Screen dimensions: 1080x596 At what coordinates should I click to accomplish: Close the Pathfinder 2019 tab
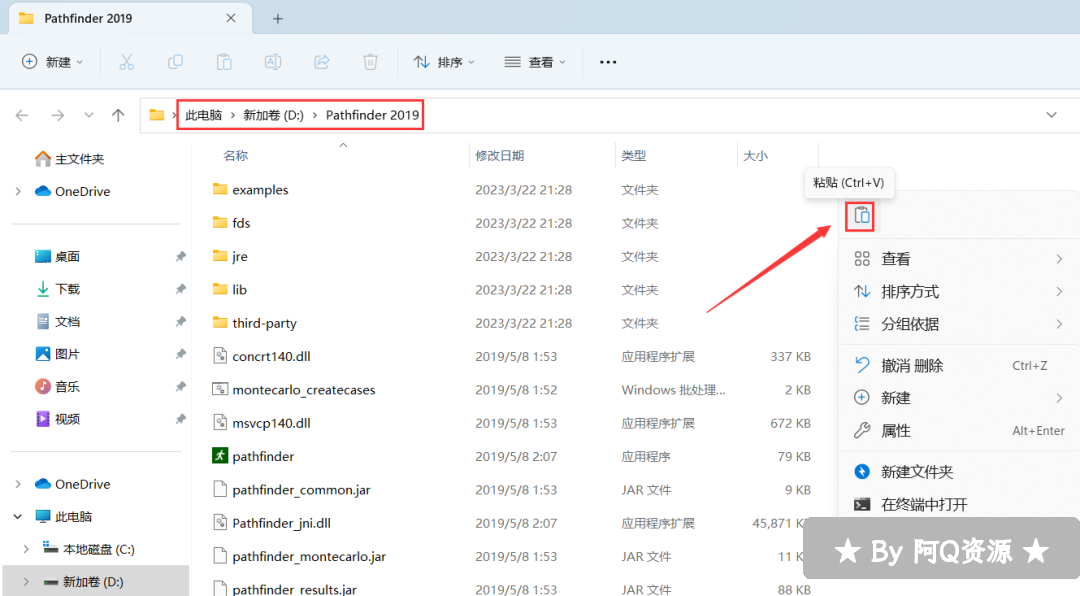[231, 19]
